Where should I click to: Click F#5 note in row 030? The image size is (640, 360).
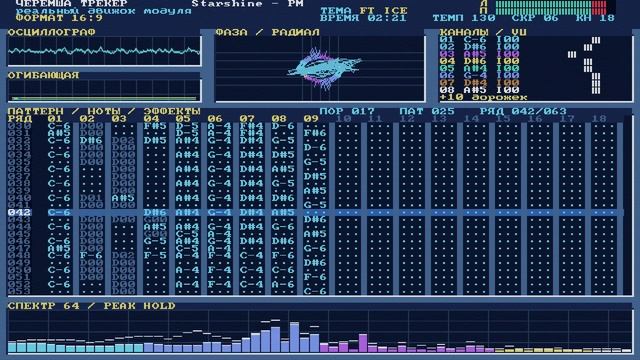(x=155, y=126)
